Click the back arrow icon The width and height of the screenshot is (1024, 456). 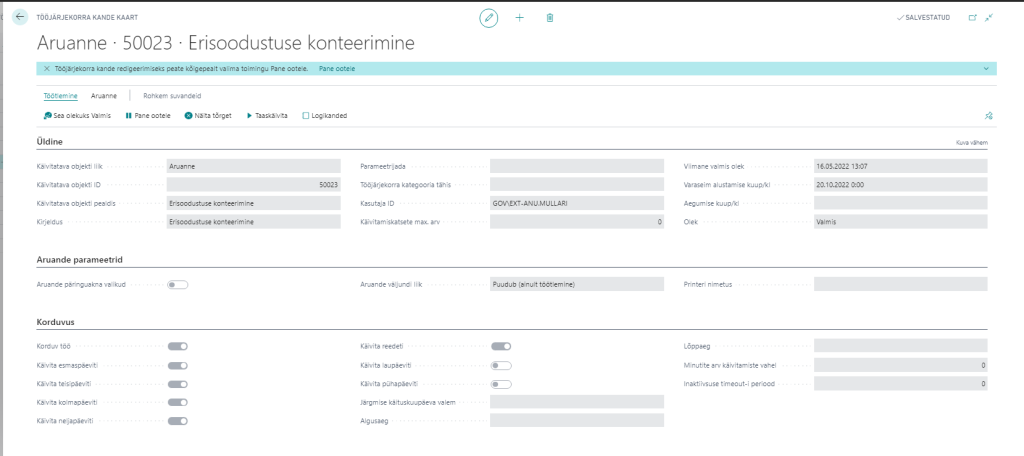point(20,18)
